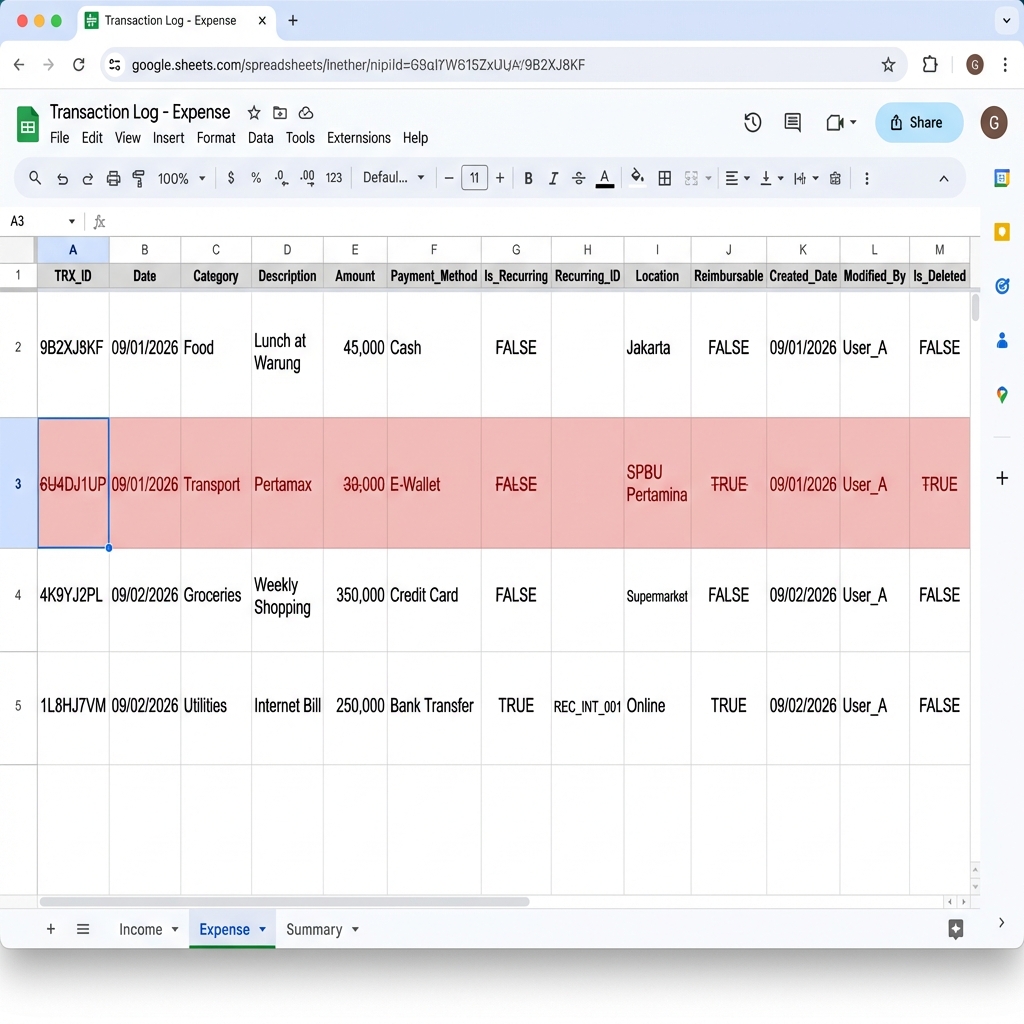Format value as currency
Viewport: 1024px width, 1024px height.
click(x=231, y=178)
